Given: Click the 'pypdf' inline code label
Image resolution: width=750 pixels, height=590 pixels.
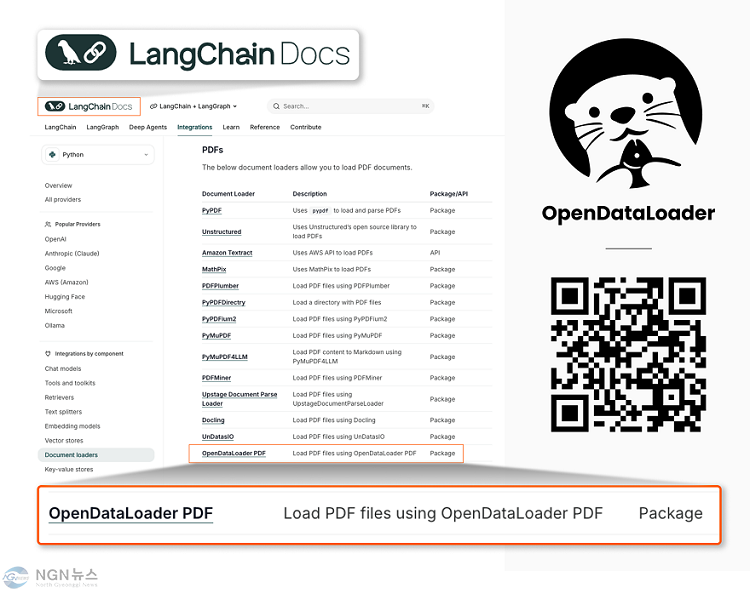Looking at the screenshot, I should [x=320, y=211].
